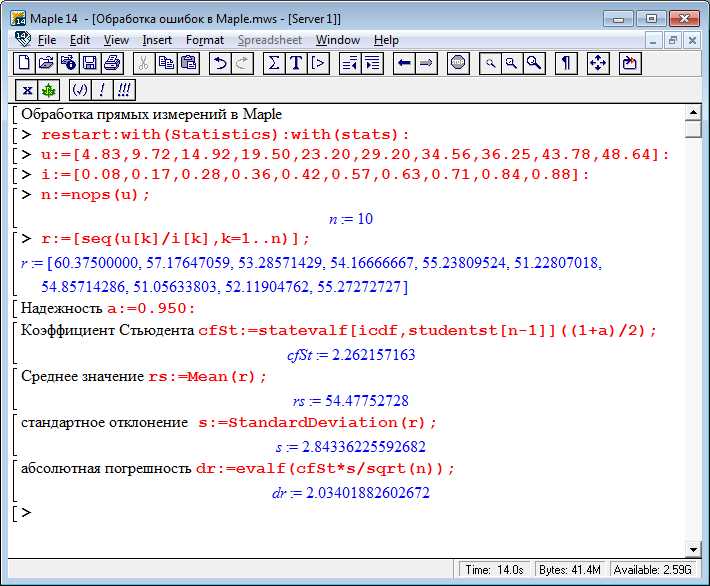The width and height of the screenshot is (710, 586).
Task: Toggle the Maple leaf input mode button
Action: click(48, 90)
